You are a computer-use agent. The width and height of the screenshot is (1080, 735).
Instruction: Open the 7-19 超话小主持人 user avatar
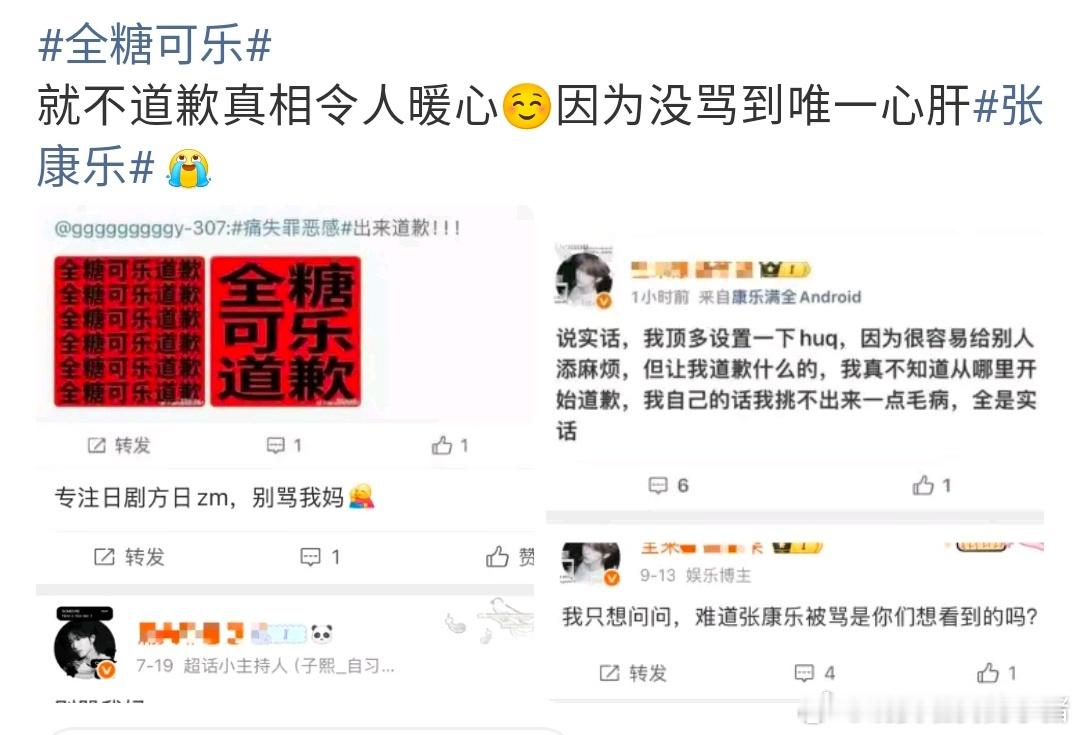85,644
